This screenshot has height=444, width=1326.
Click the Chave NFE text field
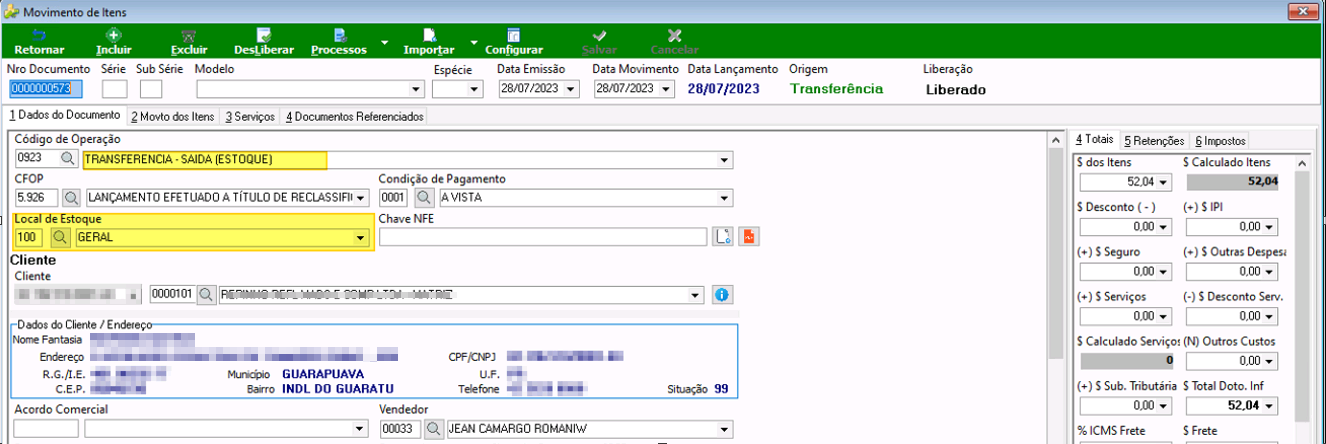[x=543, y=237]
